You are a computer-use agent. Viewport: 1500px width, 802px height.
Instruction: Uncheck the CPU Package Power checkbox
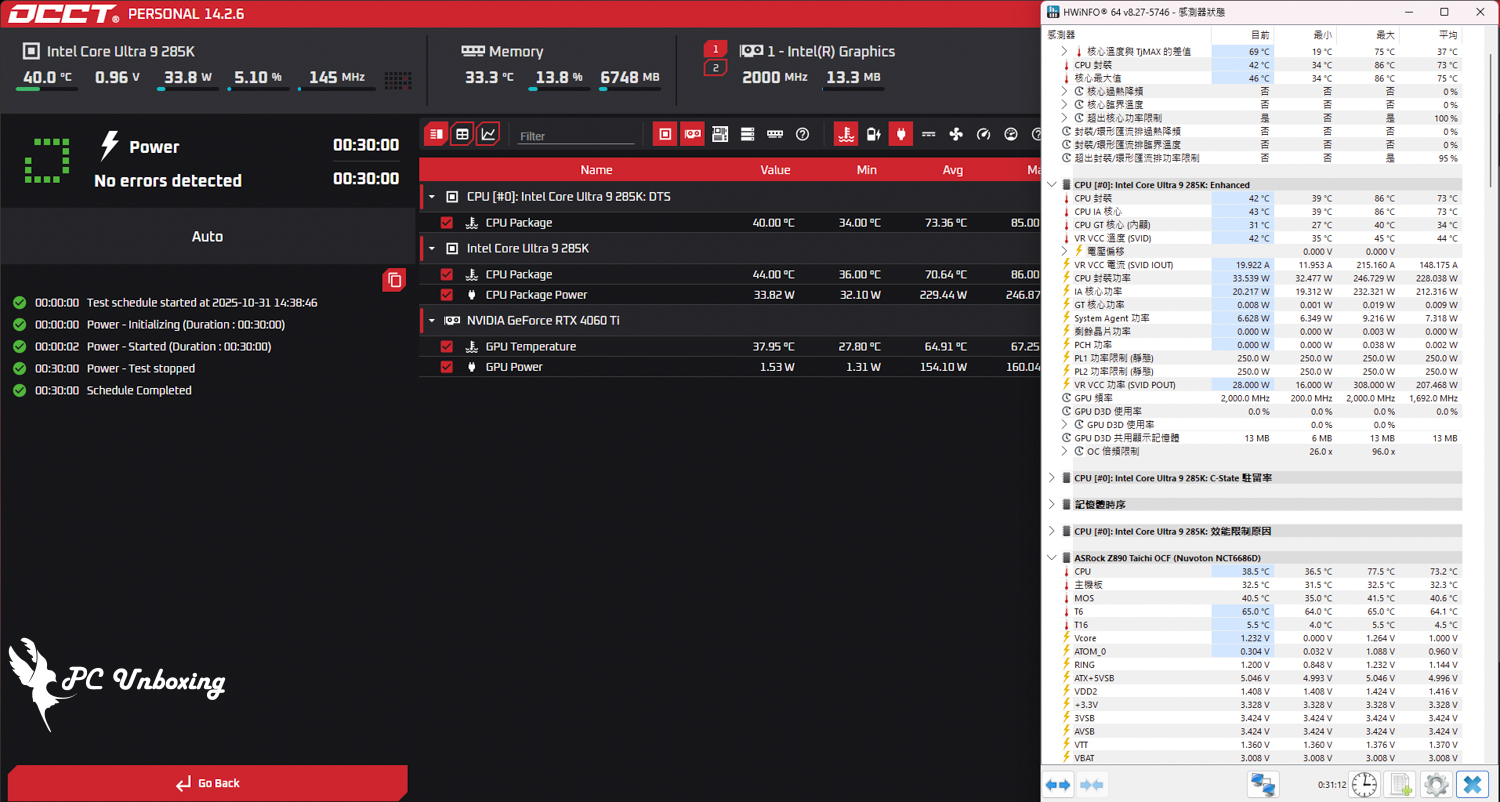click(447, 295)
